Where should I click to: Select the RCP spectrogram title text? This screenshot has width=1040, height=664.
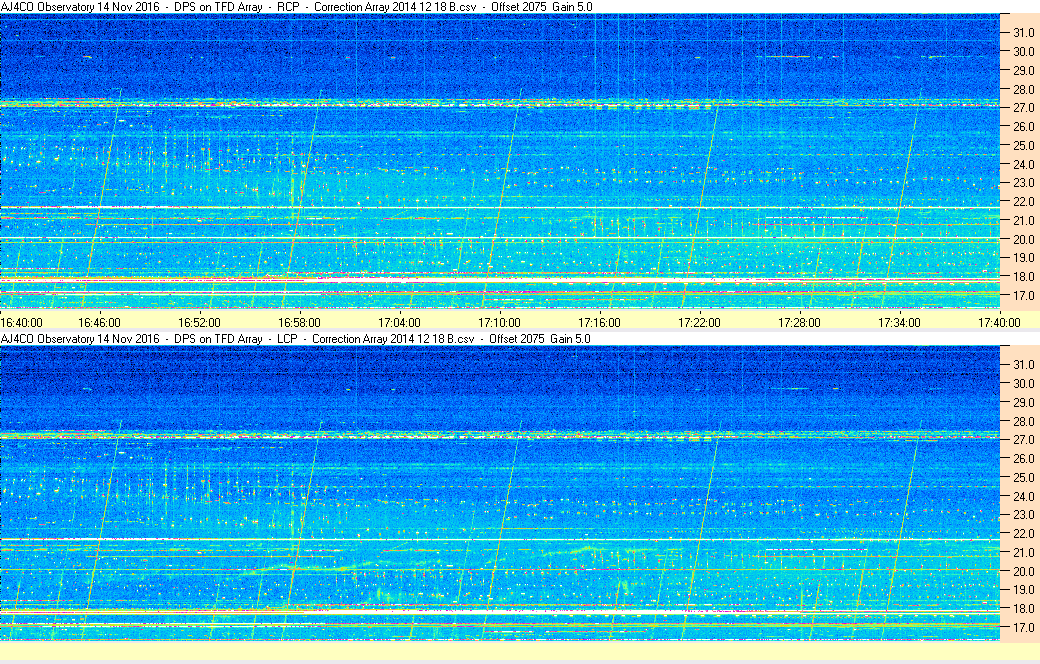pyautogui.click(x=296, y=7)
